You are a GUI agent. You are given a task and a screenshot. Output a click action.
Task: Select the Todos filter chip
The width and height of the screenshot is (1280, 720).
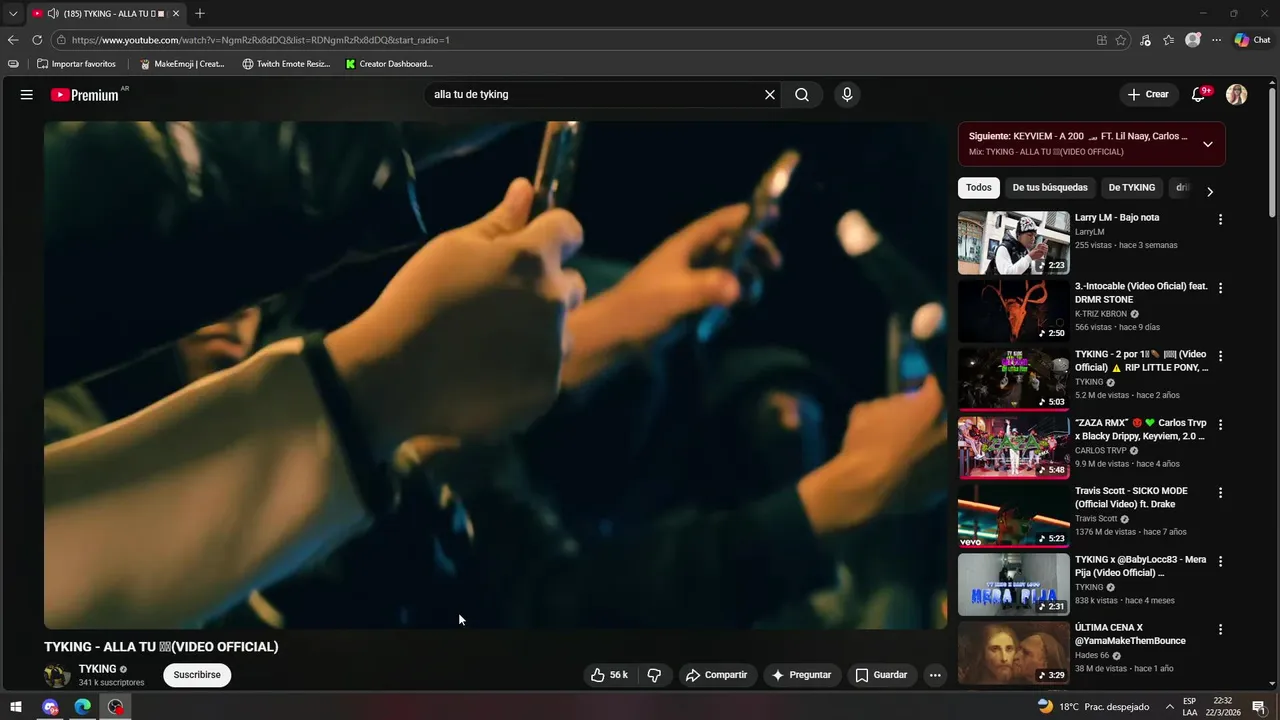point(979,188)
